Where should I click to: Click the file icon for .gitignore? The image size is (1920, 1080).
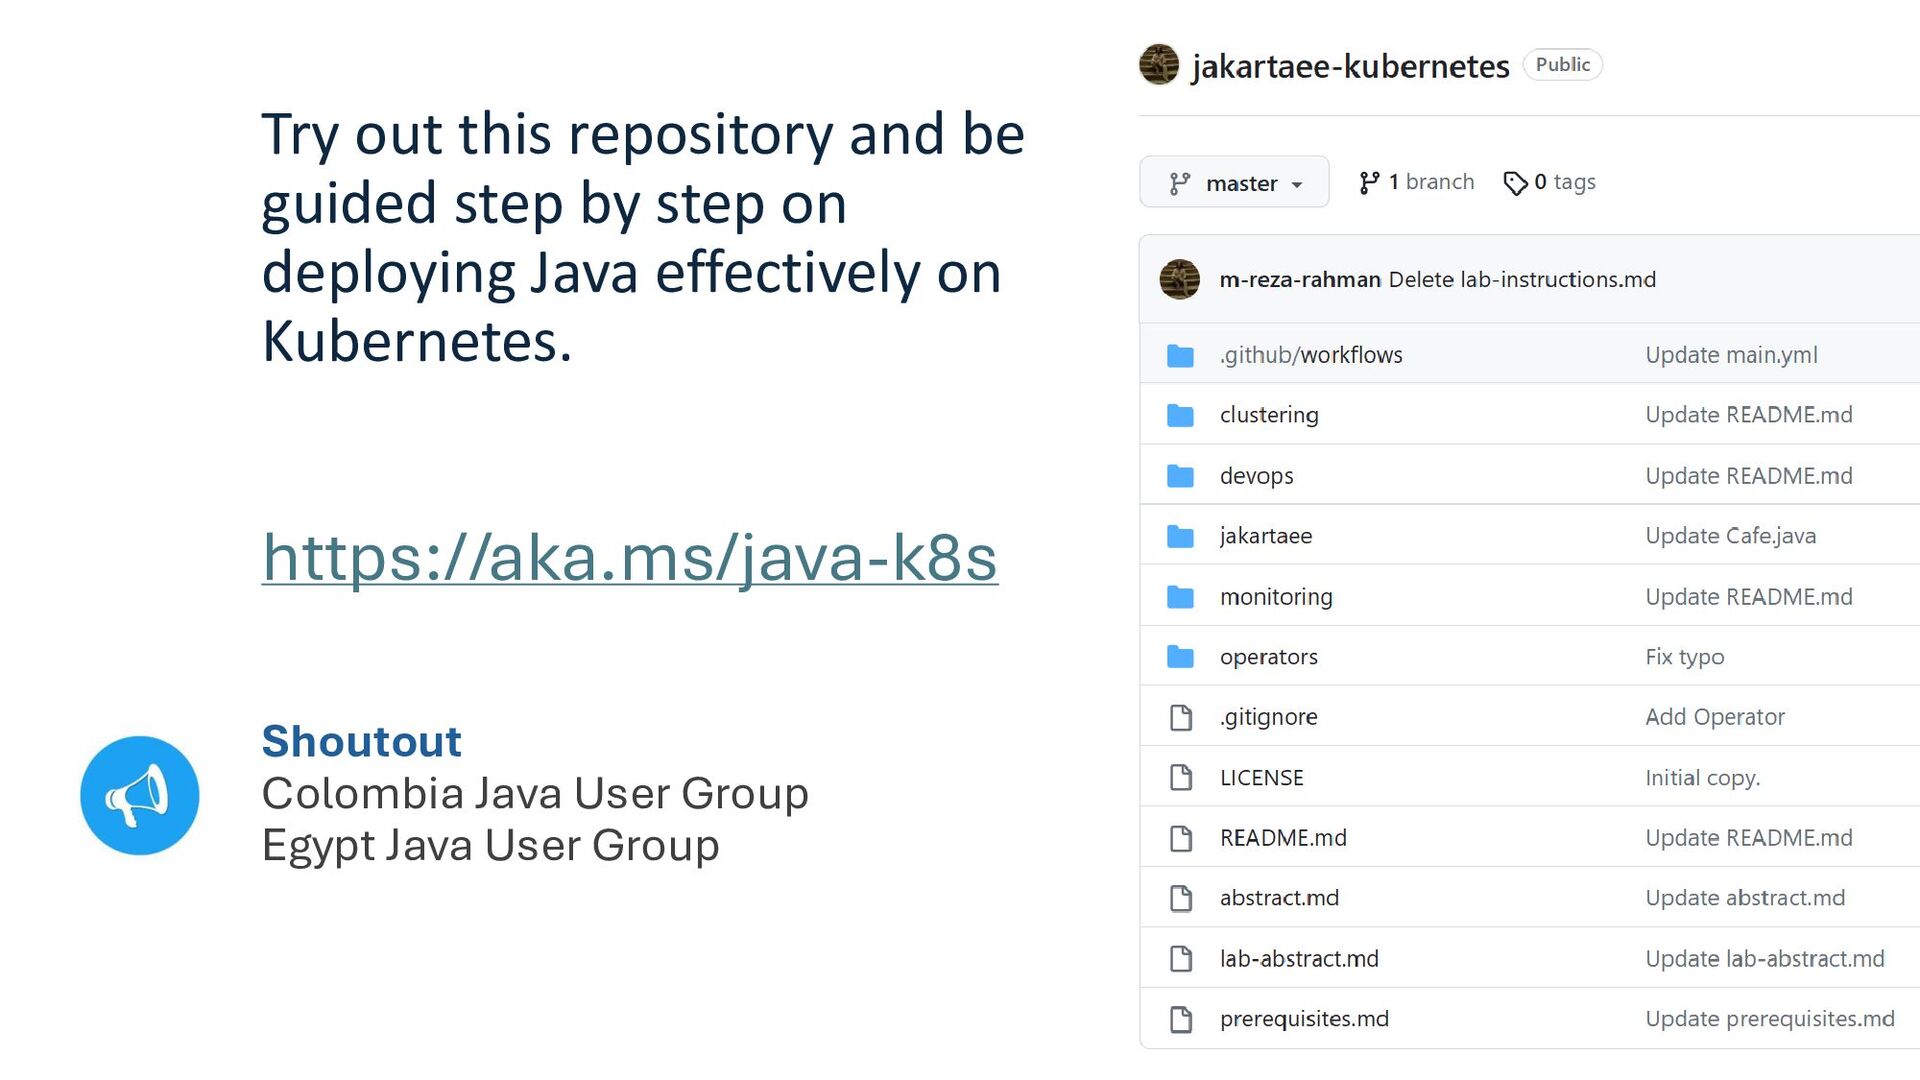(x=1181, y=717)
